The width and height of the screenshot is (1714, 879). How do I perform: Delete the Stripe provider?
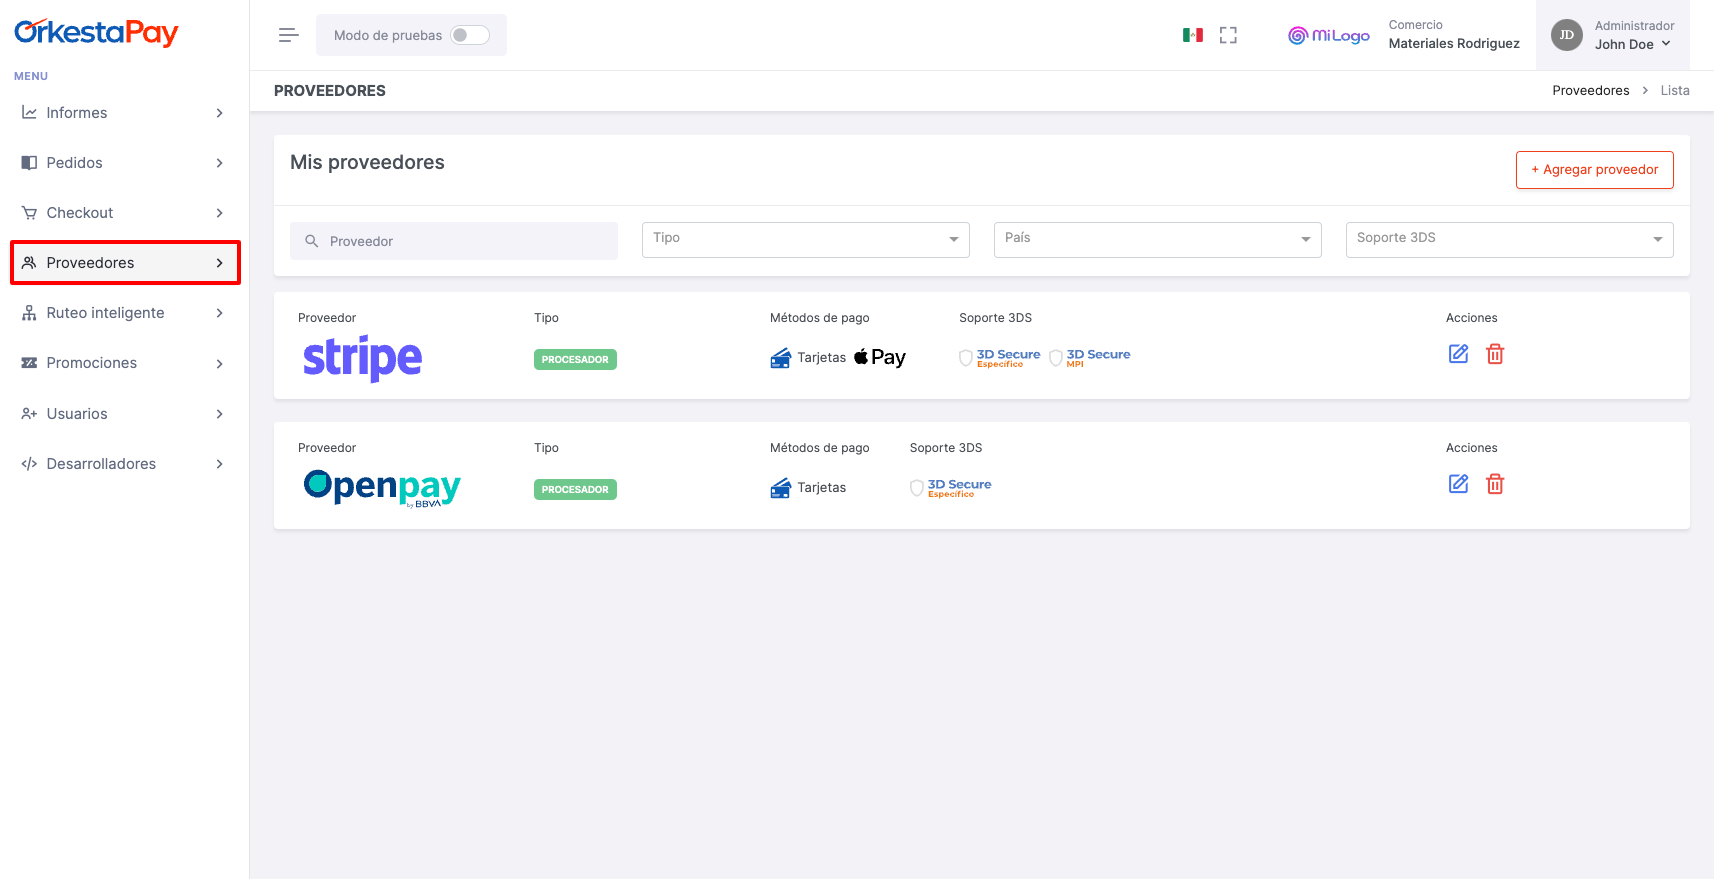point(1495,354)
